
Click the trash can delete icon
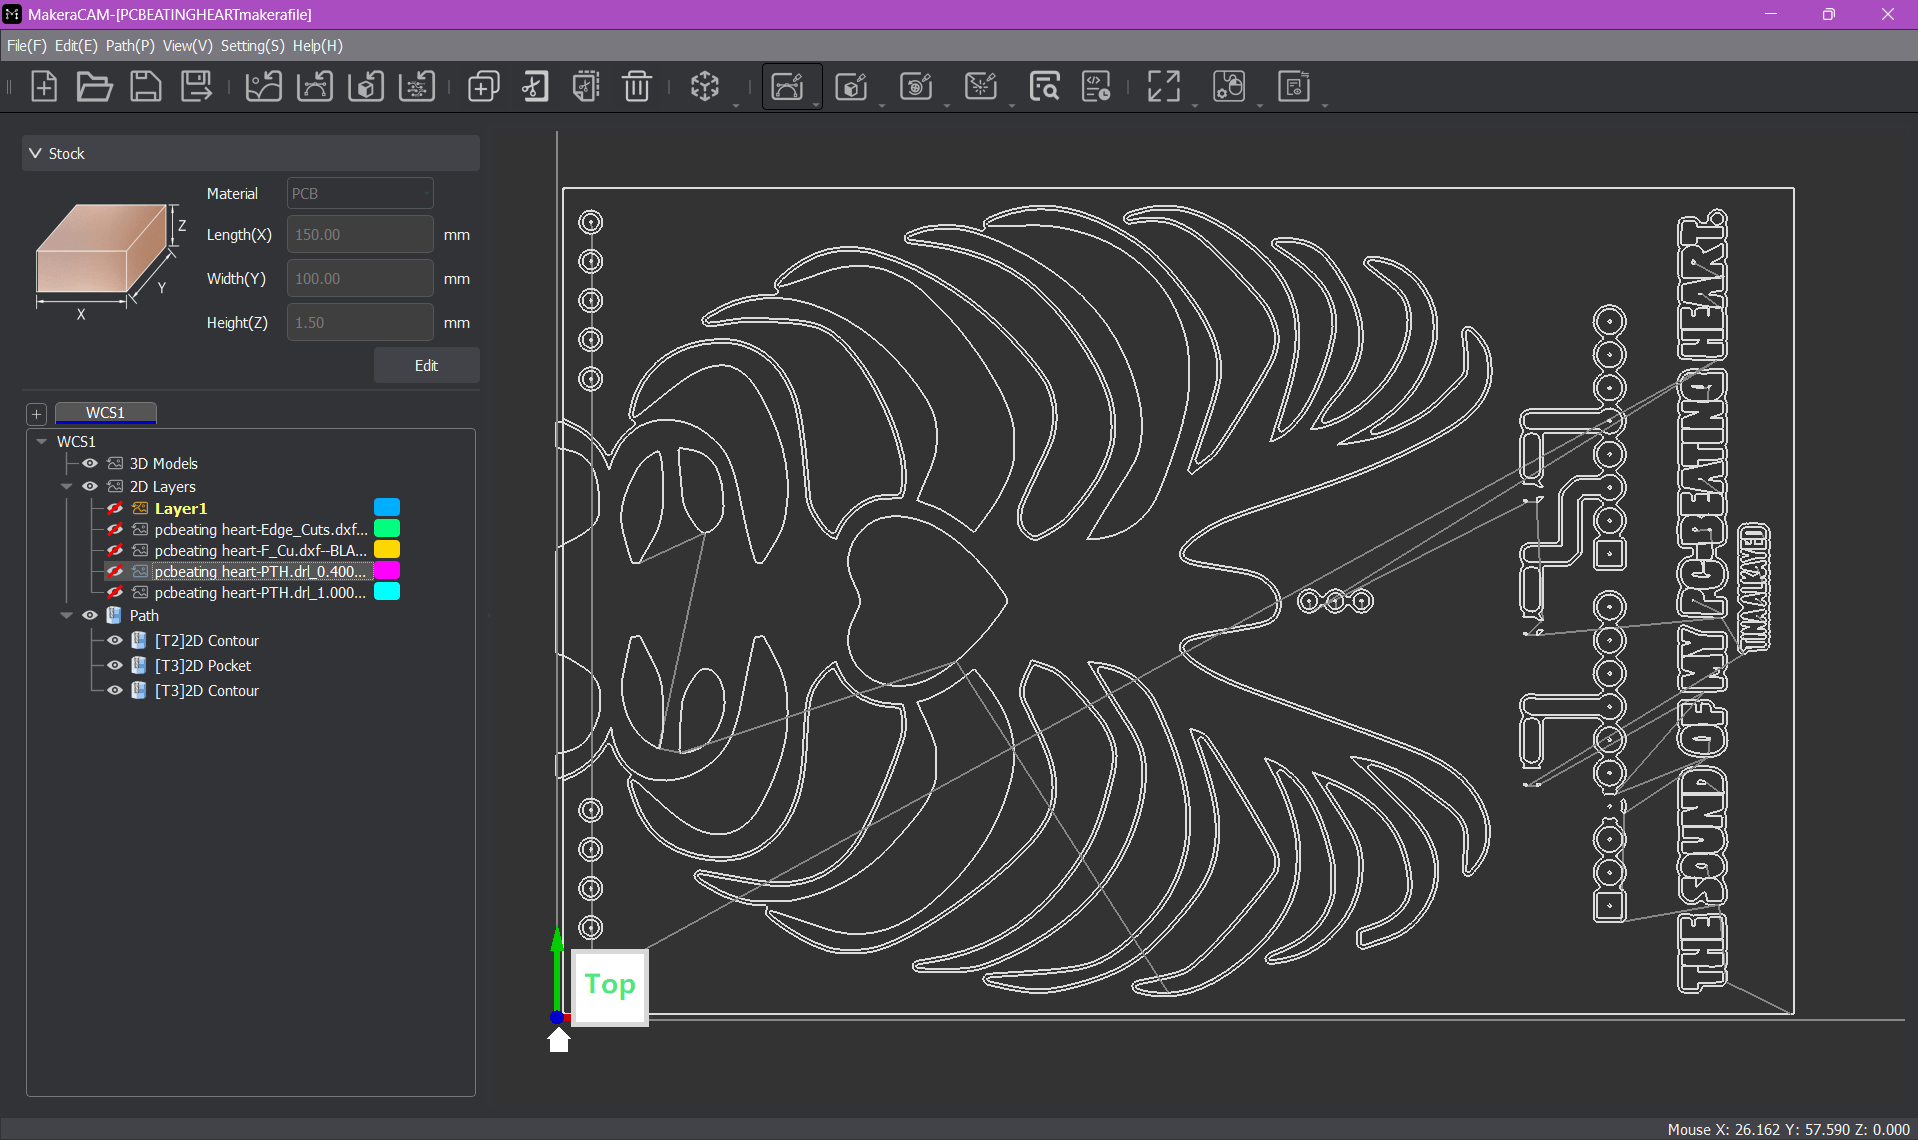tap(636, 87)
